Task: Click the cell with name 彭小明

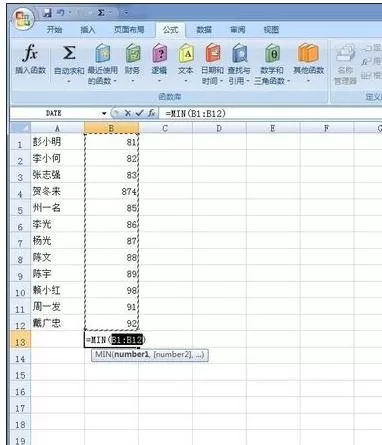Action: pos(57,142)
